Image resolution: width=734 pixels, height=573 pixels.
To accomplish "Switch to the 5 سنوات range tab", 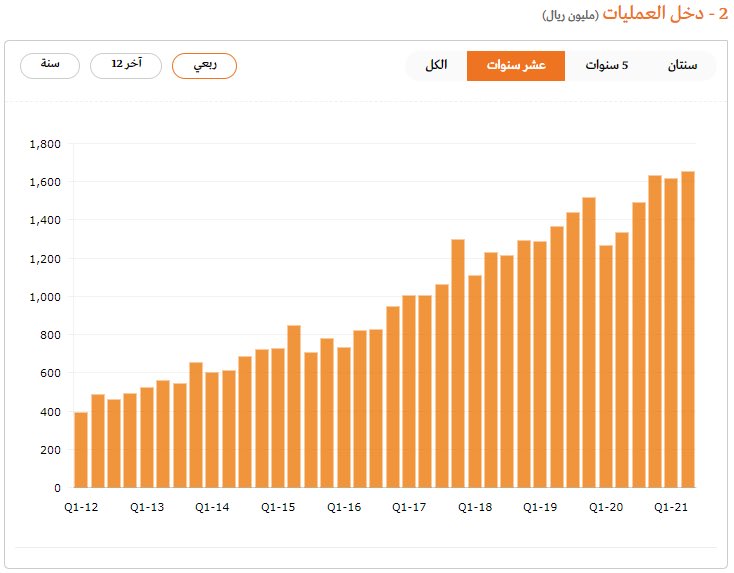I will (606, 66).
